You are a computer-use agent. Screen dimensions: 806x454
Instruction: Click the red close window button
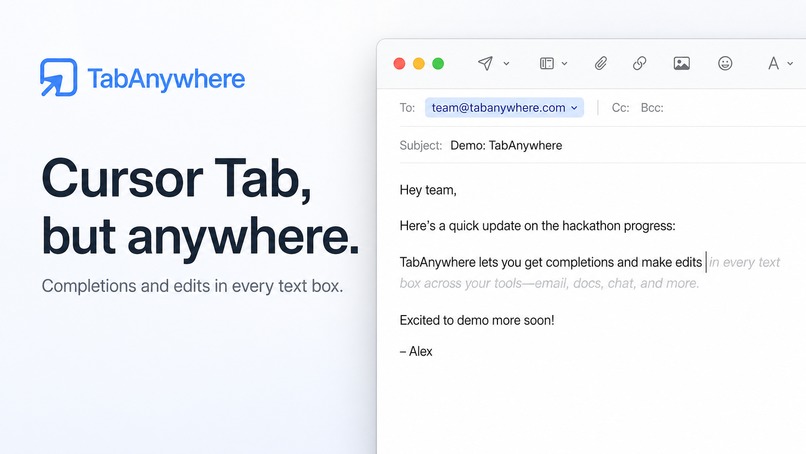[x=399, y=63]
